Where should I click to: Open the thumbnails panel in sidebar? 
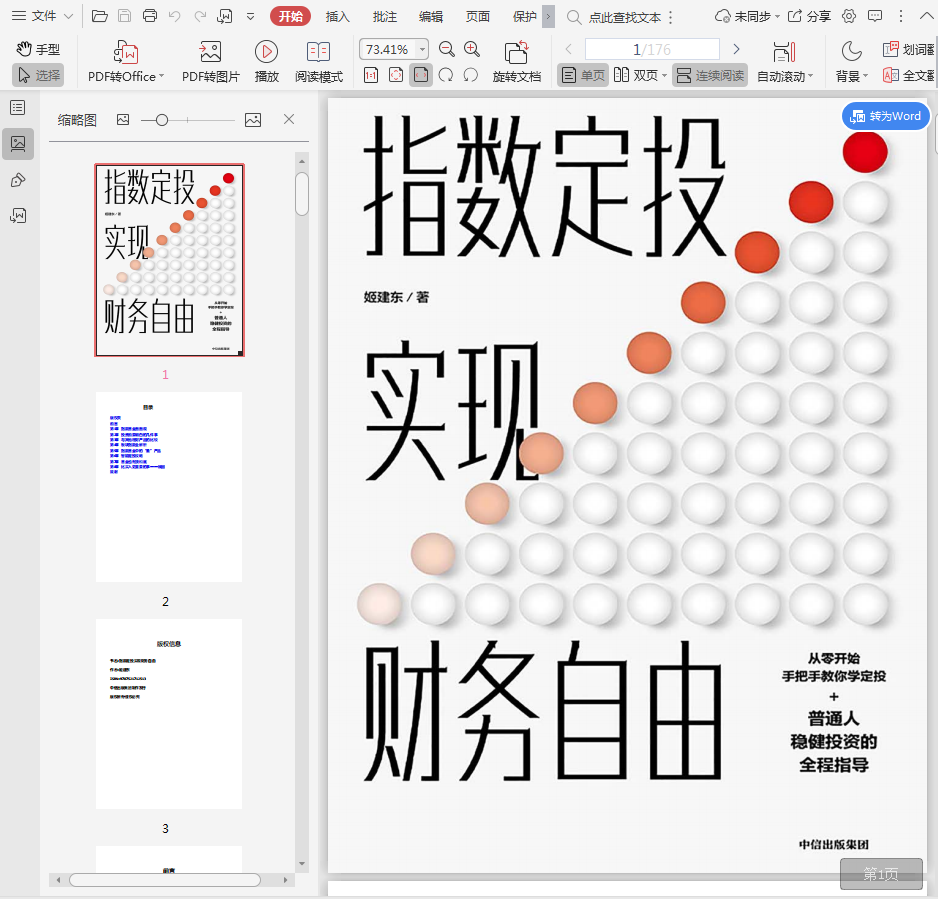coord(18,144)
